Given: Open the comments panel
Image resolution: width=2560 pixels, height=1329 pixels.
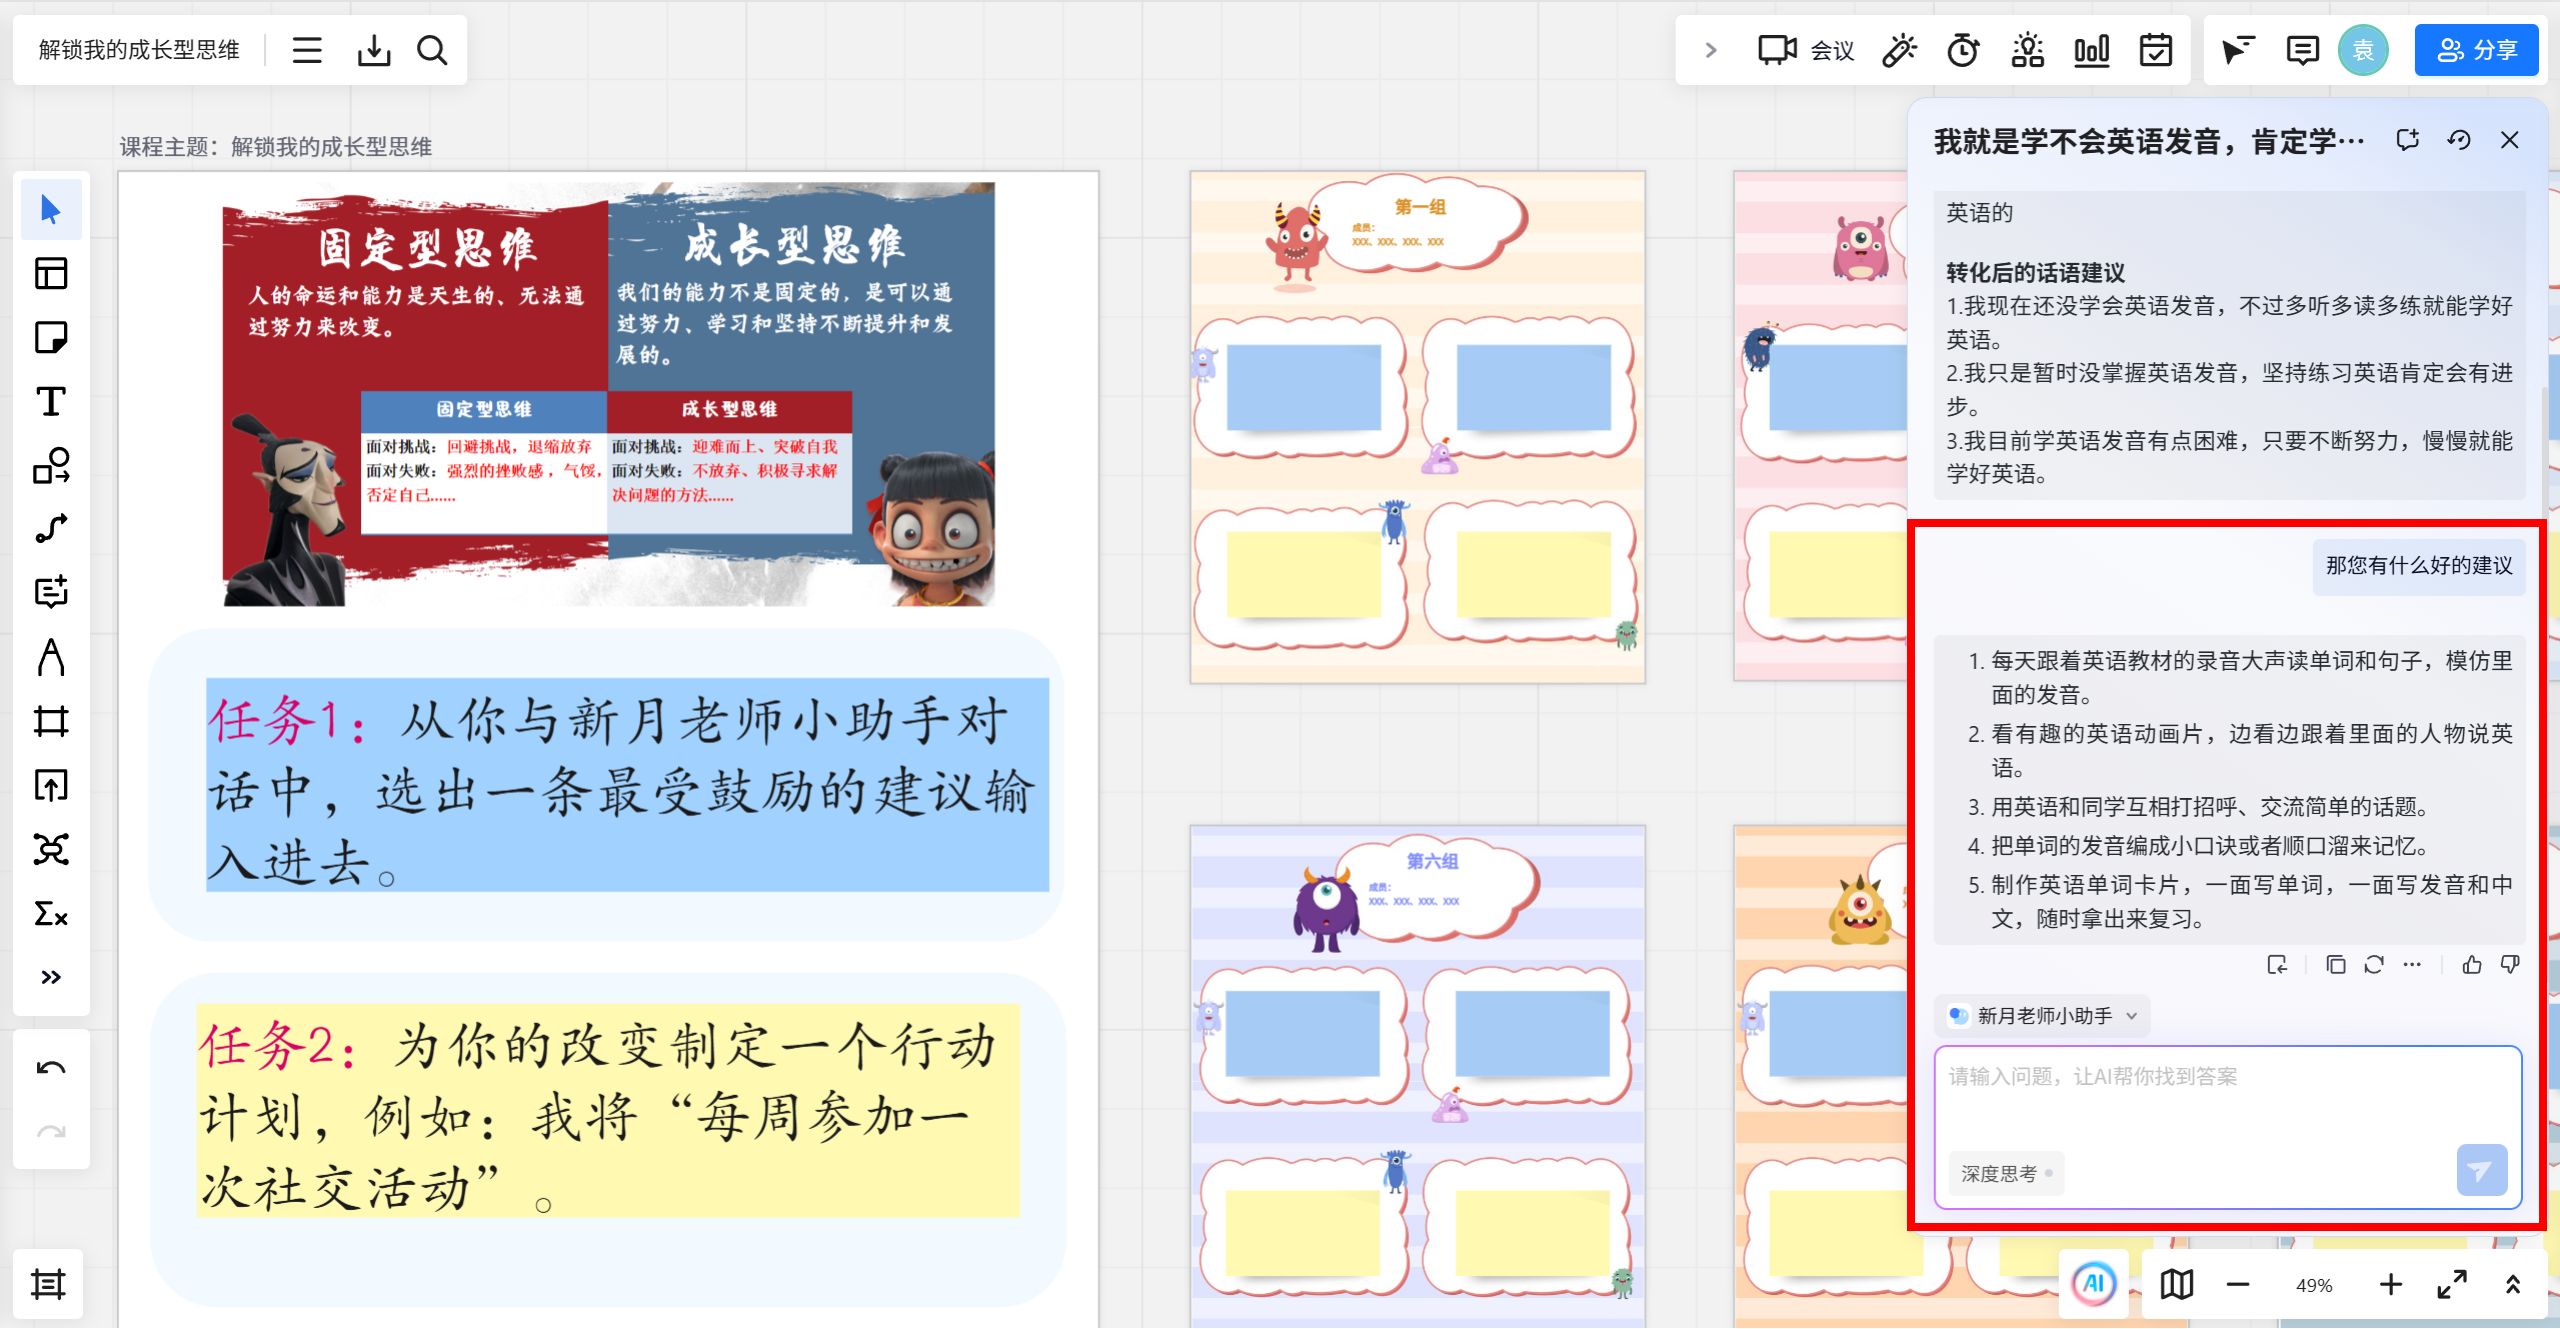Looking at the screenshot, I should pyautogui.click(x=2302, y=50).
